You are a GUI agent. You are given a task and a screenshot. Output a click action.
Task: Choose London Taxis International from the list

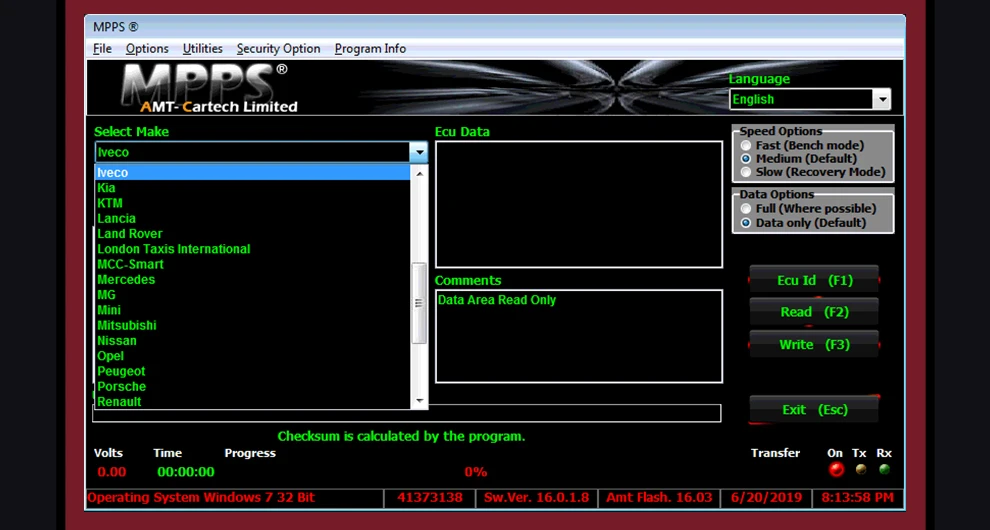(x=253, y=249)
